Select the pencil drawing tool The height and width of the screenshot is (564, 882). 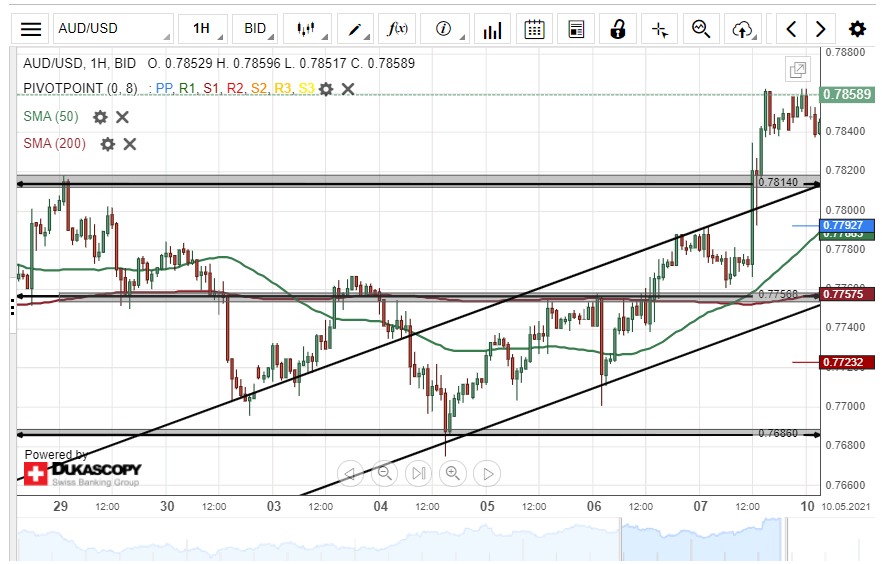click(355, 29)
